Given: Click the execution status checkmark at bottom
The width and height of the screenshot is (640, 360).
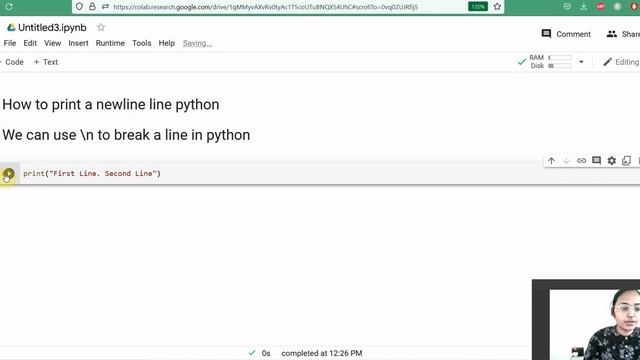Looking at the screenshot, I should pyautogui.click(x=252, y=353).
